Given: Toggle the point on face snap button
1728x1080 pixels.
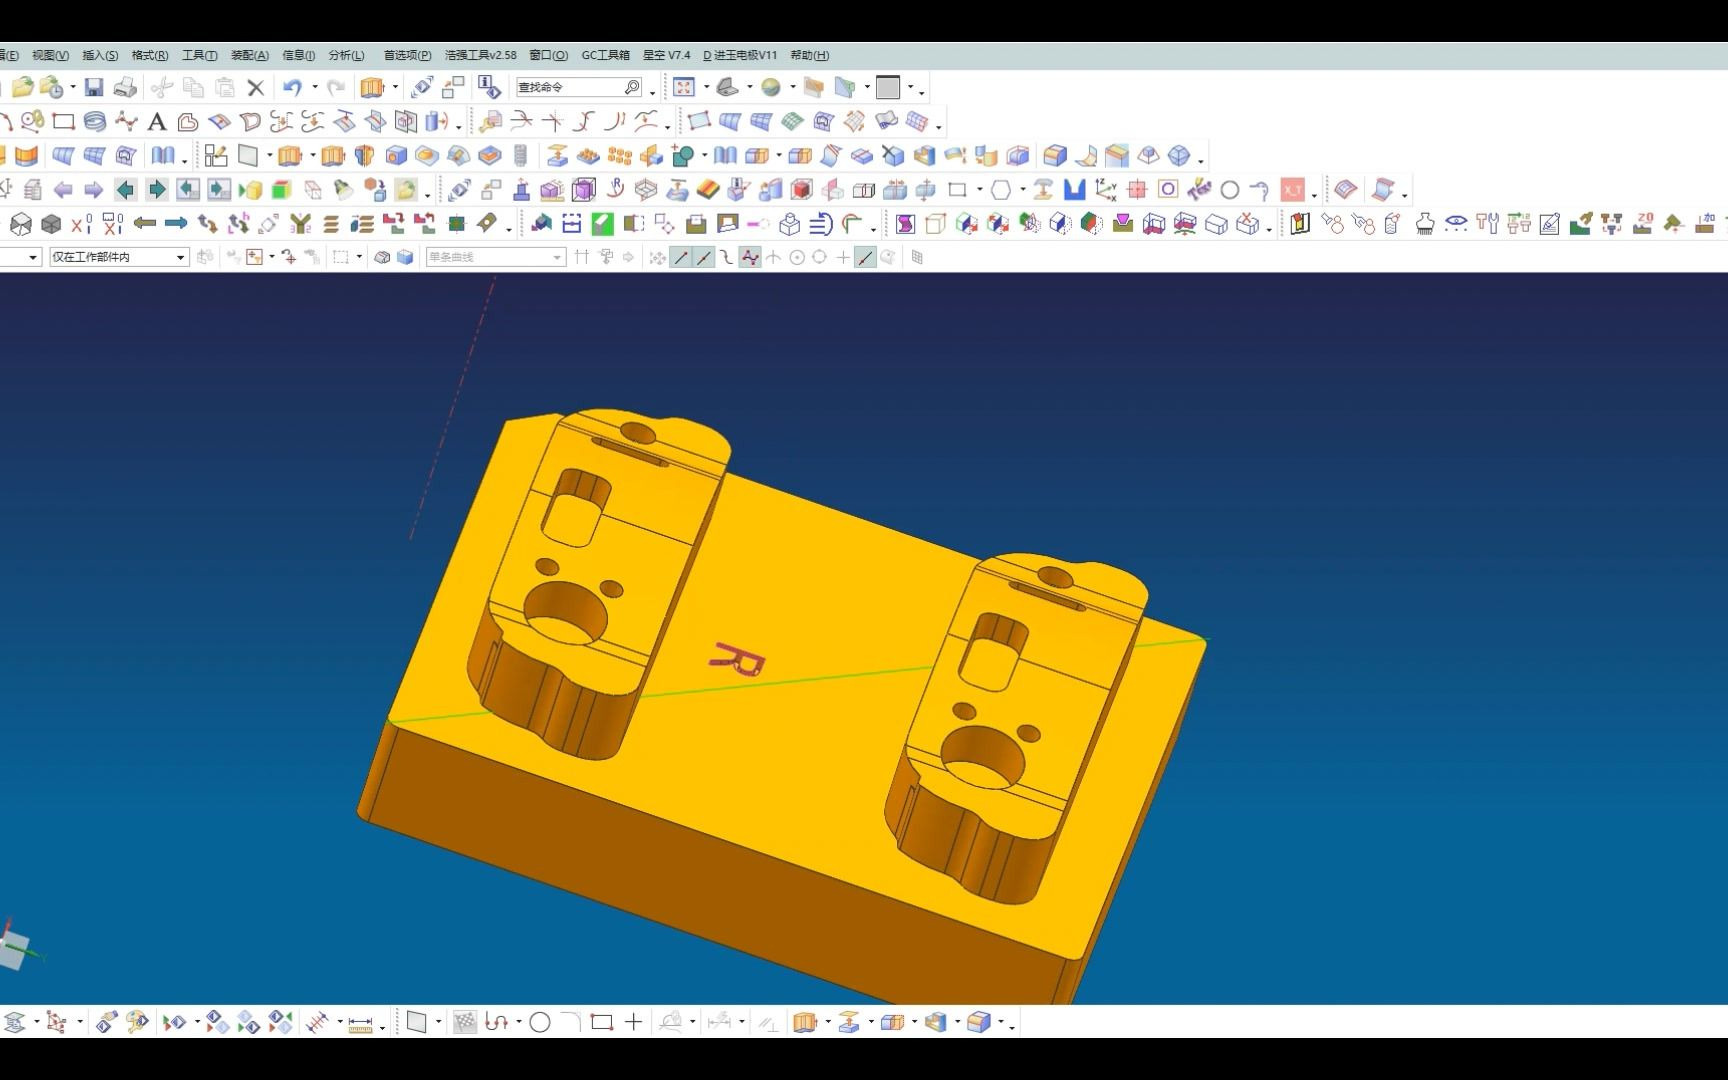Looking at the screenshot, I should click(888, 257).
